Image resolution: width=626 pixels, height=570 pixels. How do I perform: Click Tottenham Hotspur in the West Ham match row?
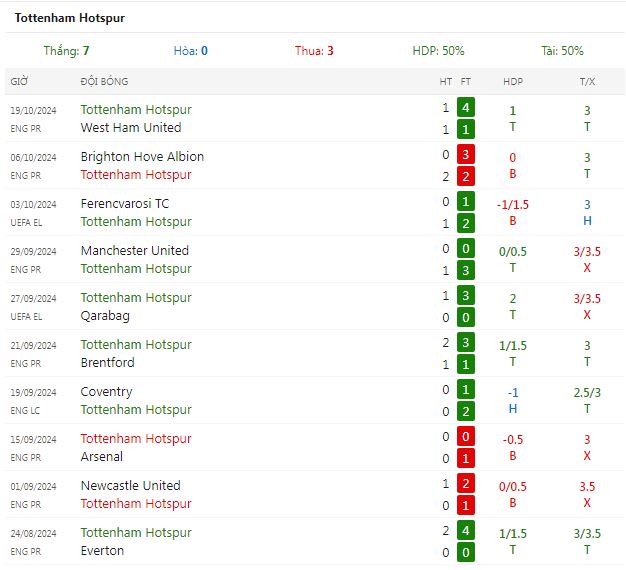136,110
